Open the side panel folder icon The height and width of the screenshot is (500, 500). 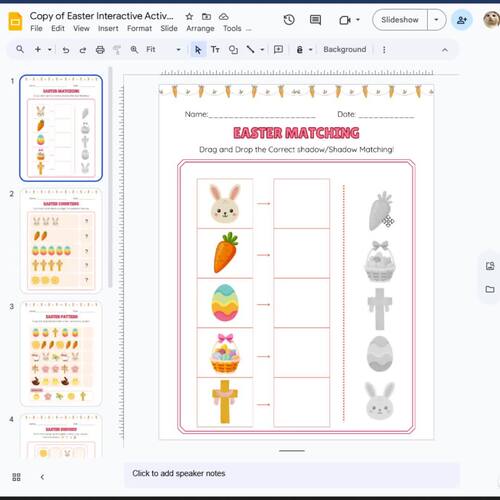(x=490, y=289)
